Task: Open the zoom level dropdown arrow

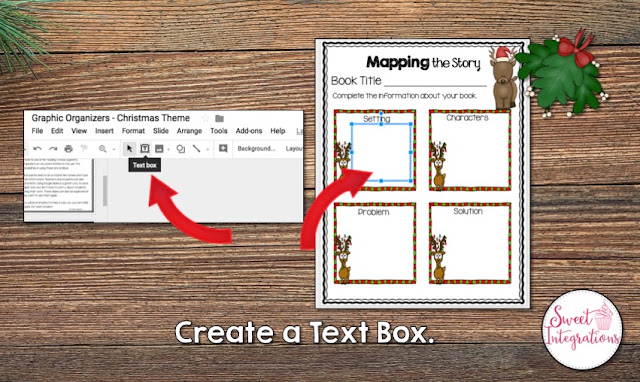Action: pos(114,149)
